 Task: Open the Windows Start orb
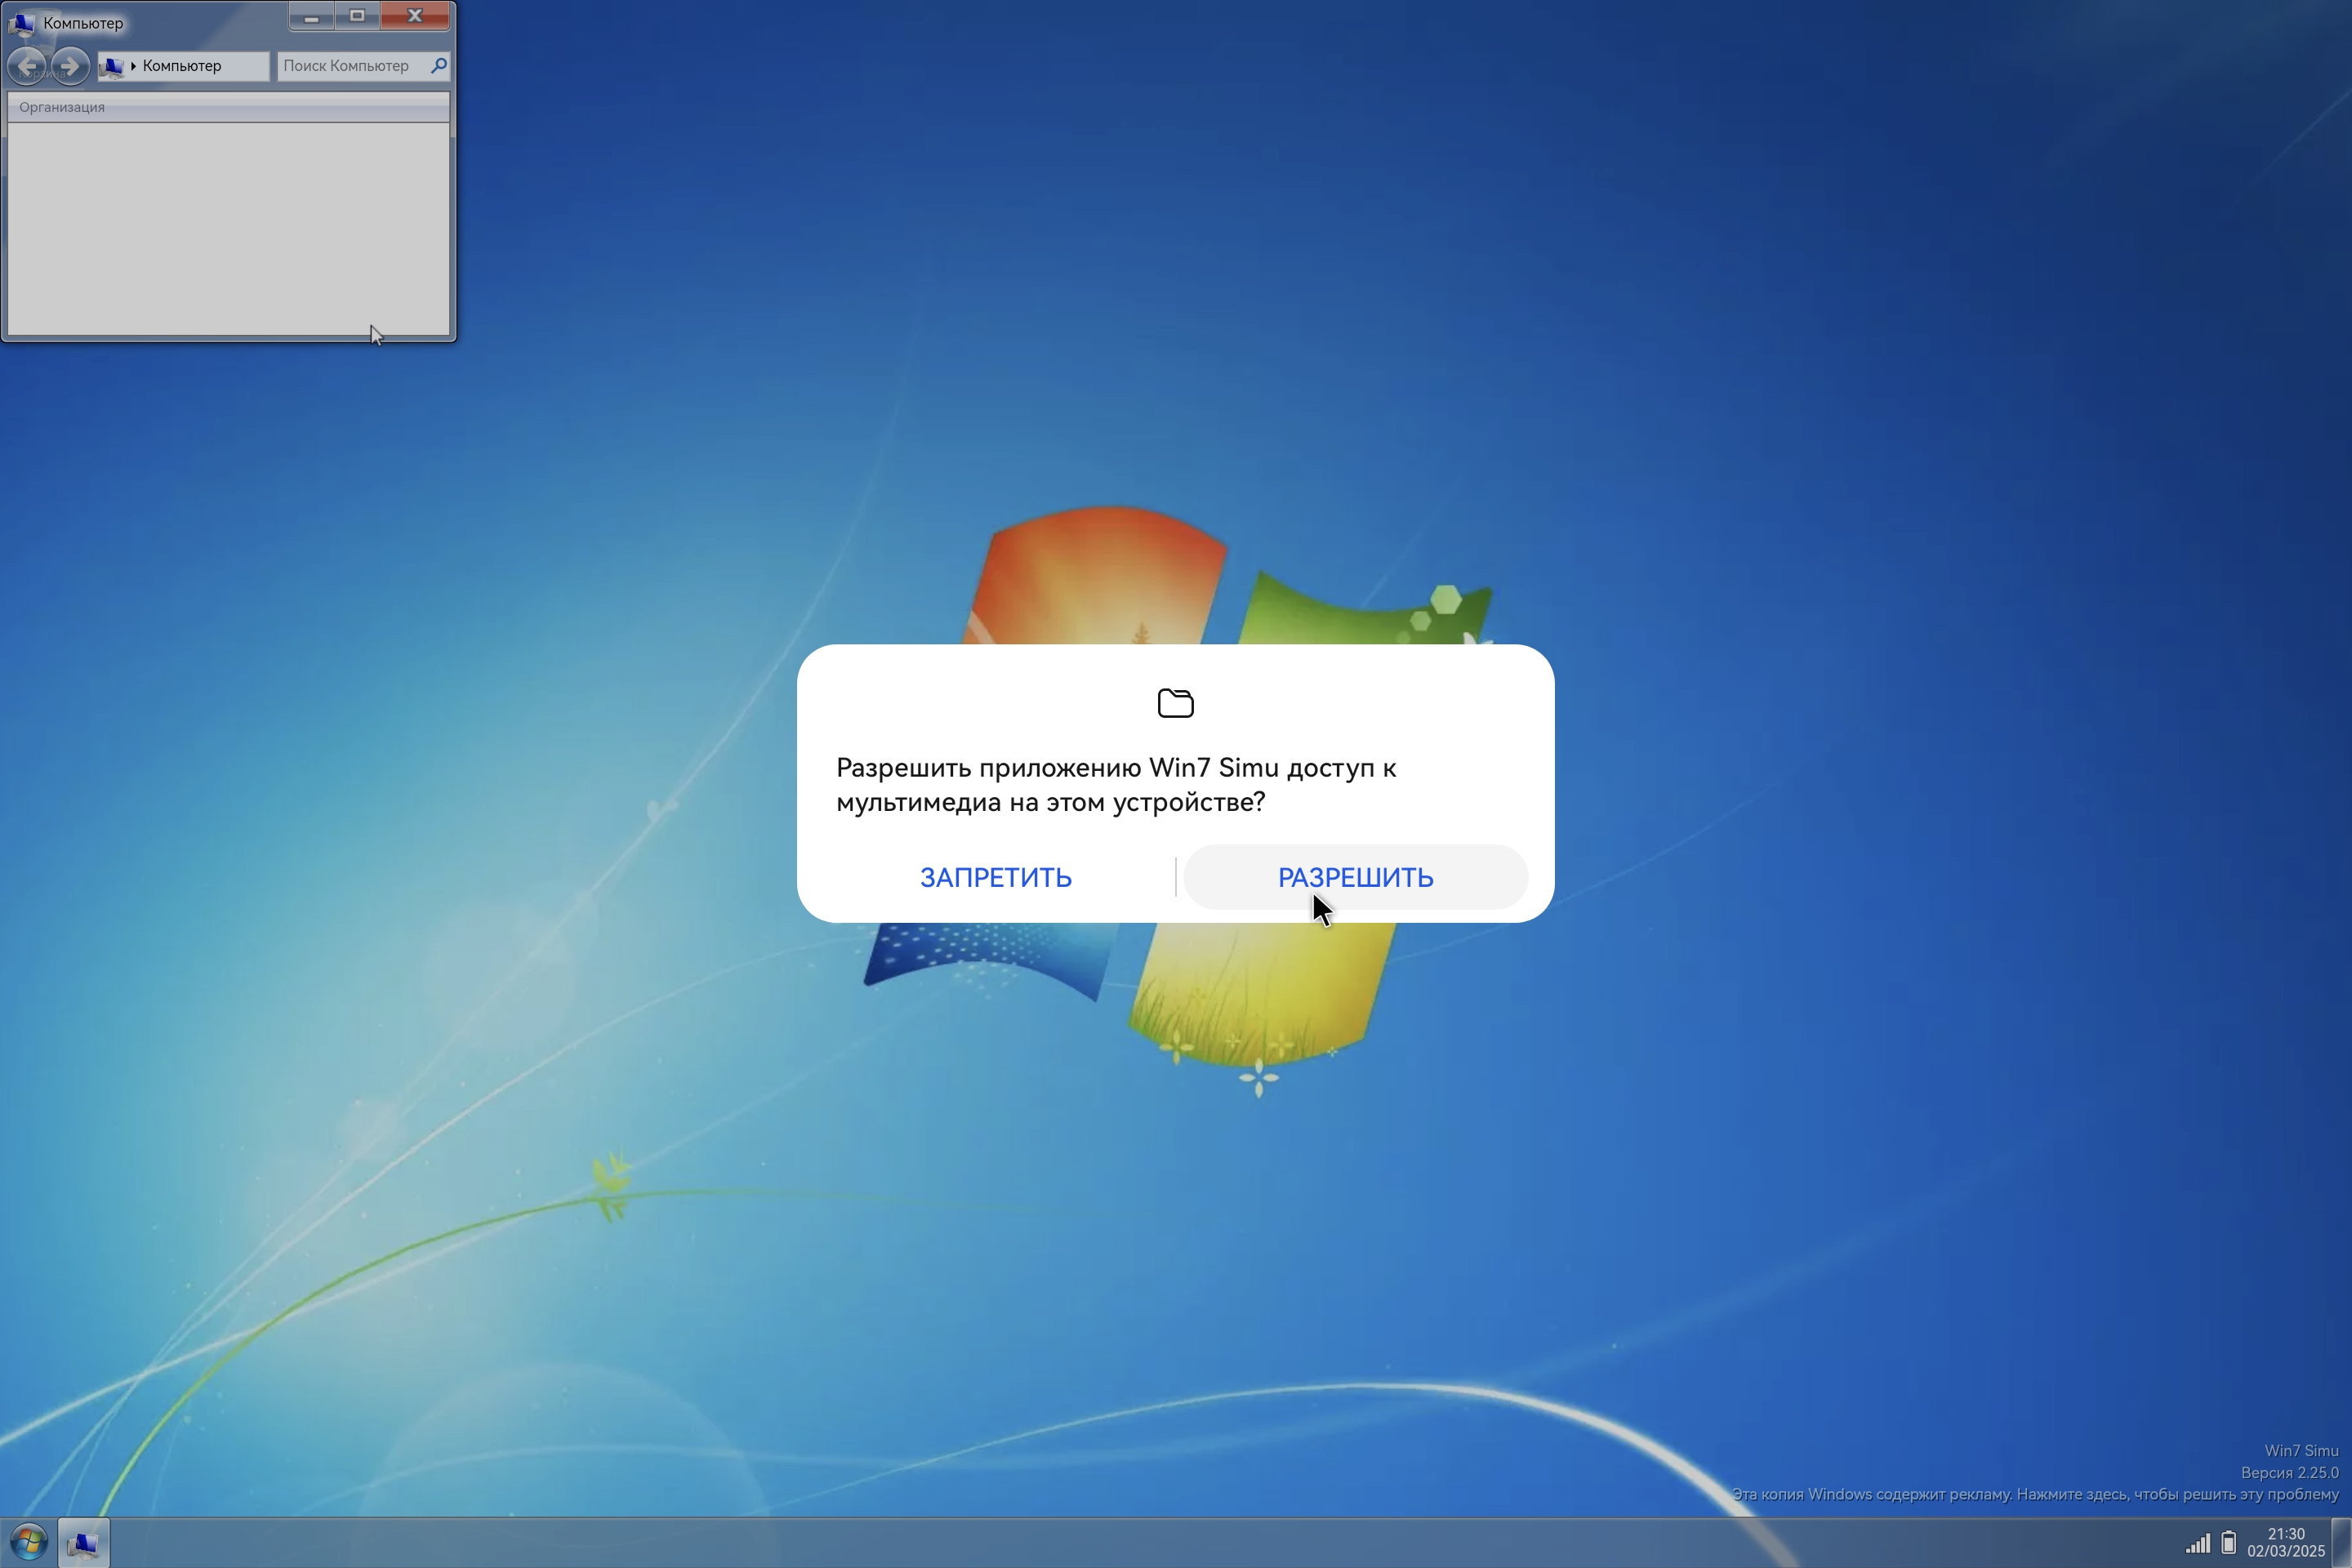pyautogui.click(x=28, y=1542)
